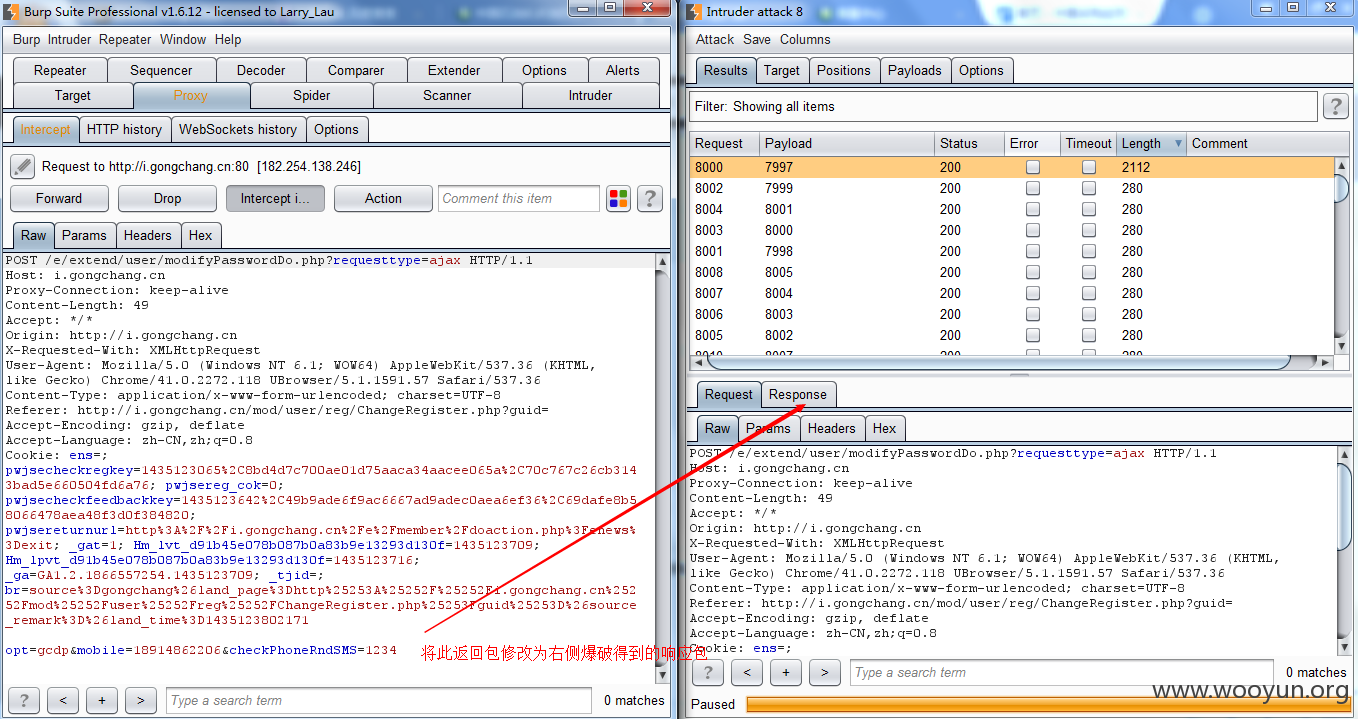Tick Timeout checkbox for request 8008
This screenshot has width=1358, height=719.
click(x=1088, y=273)
